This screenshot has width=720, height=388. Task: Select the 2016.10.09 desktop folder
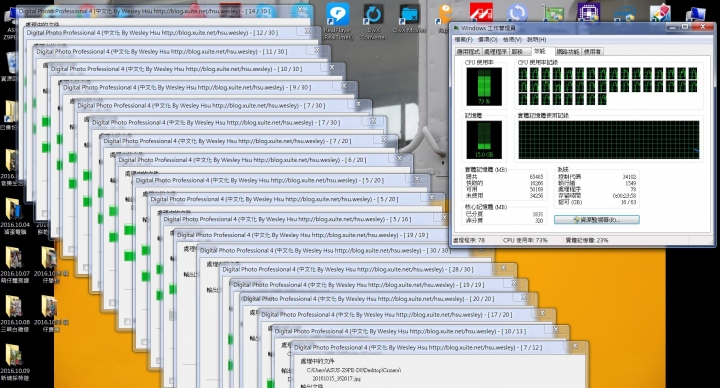[15, 361]
